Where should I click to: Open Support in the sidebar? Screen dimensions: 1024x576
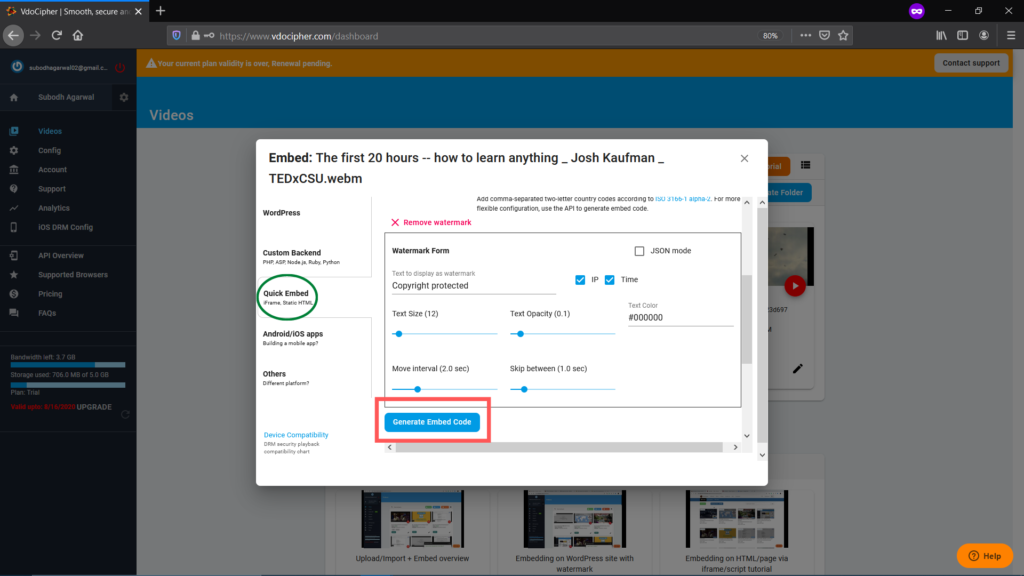(52, 189)
